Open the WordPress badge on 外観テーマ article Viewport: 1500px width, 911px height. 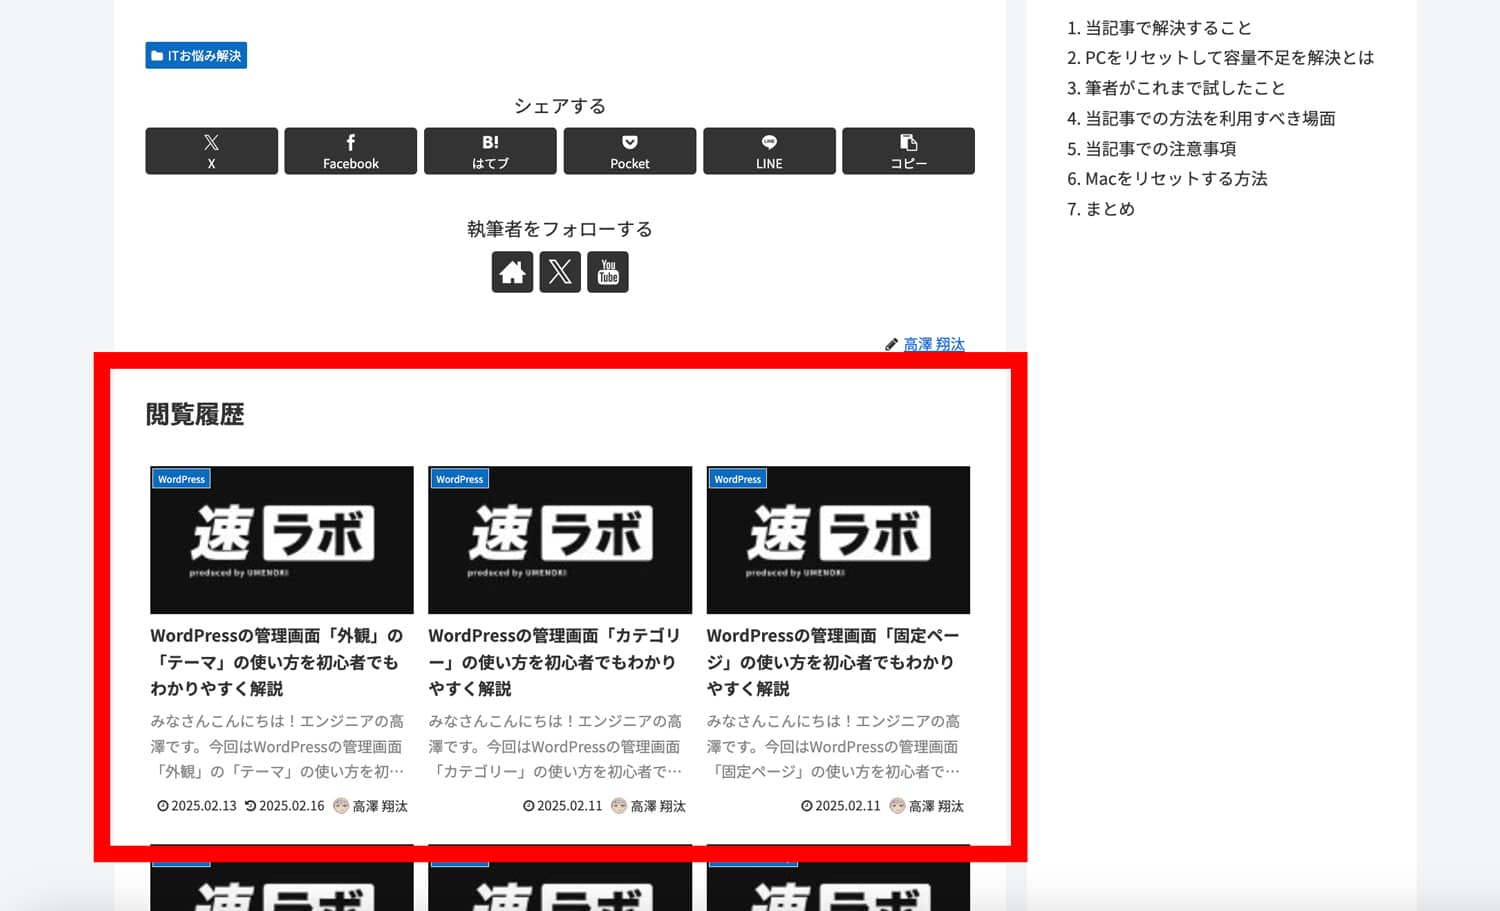coord(181,478)
